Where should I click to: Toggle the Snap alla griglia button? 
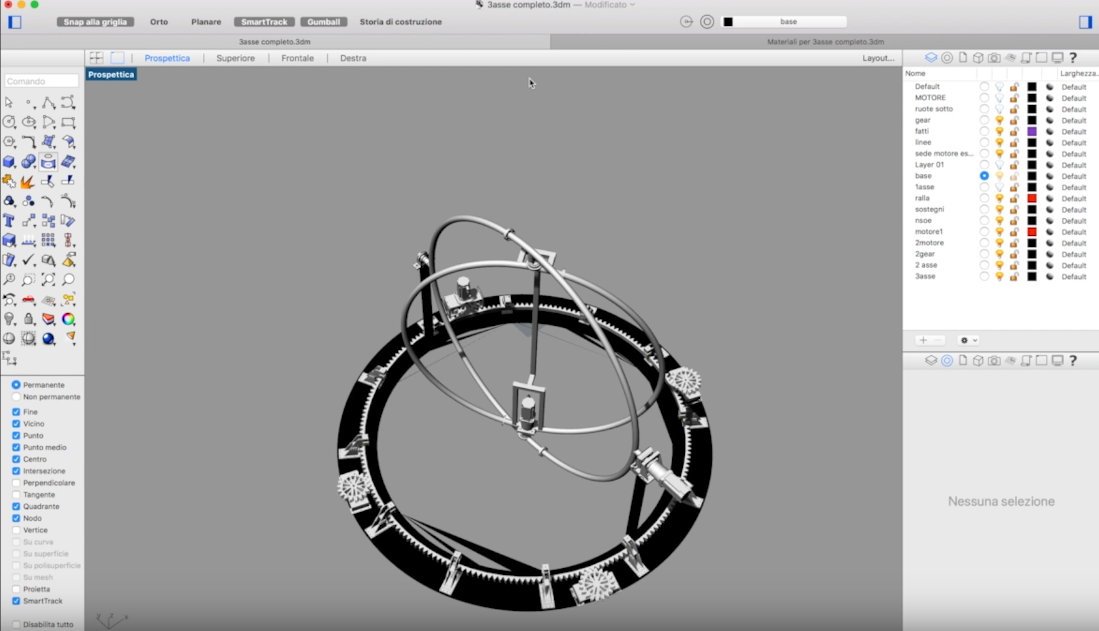95,22
